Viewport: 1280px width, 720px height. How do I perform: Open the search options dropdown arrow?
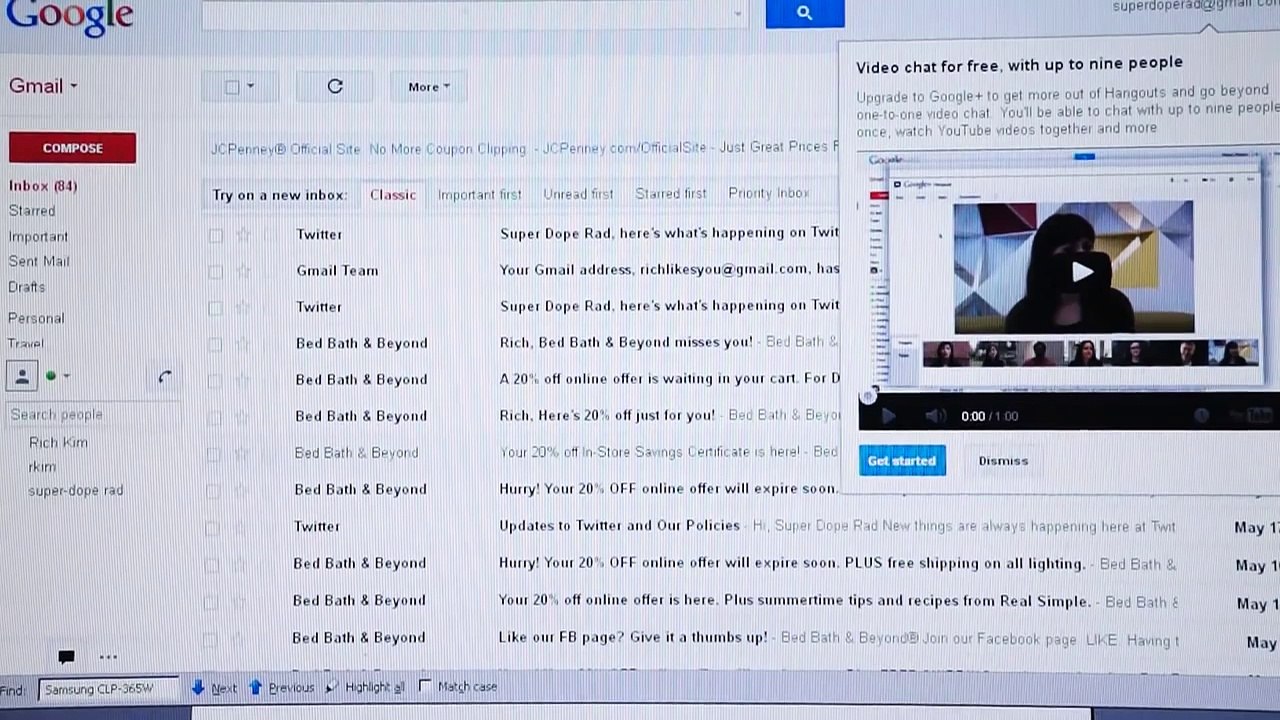coord(738,14)
